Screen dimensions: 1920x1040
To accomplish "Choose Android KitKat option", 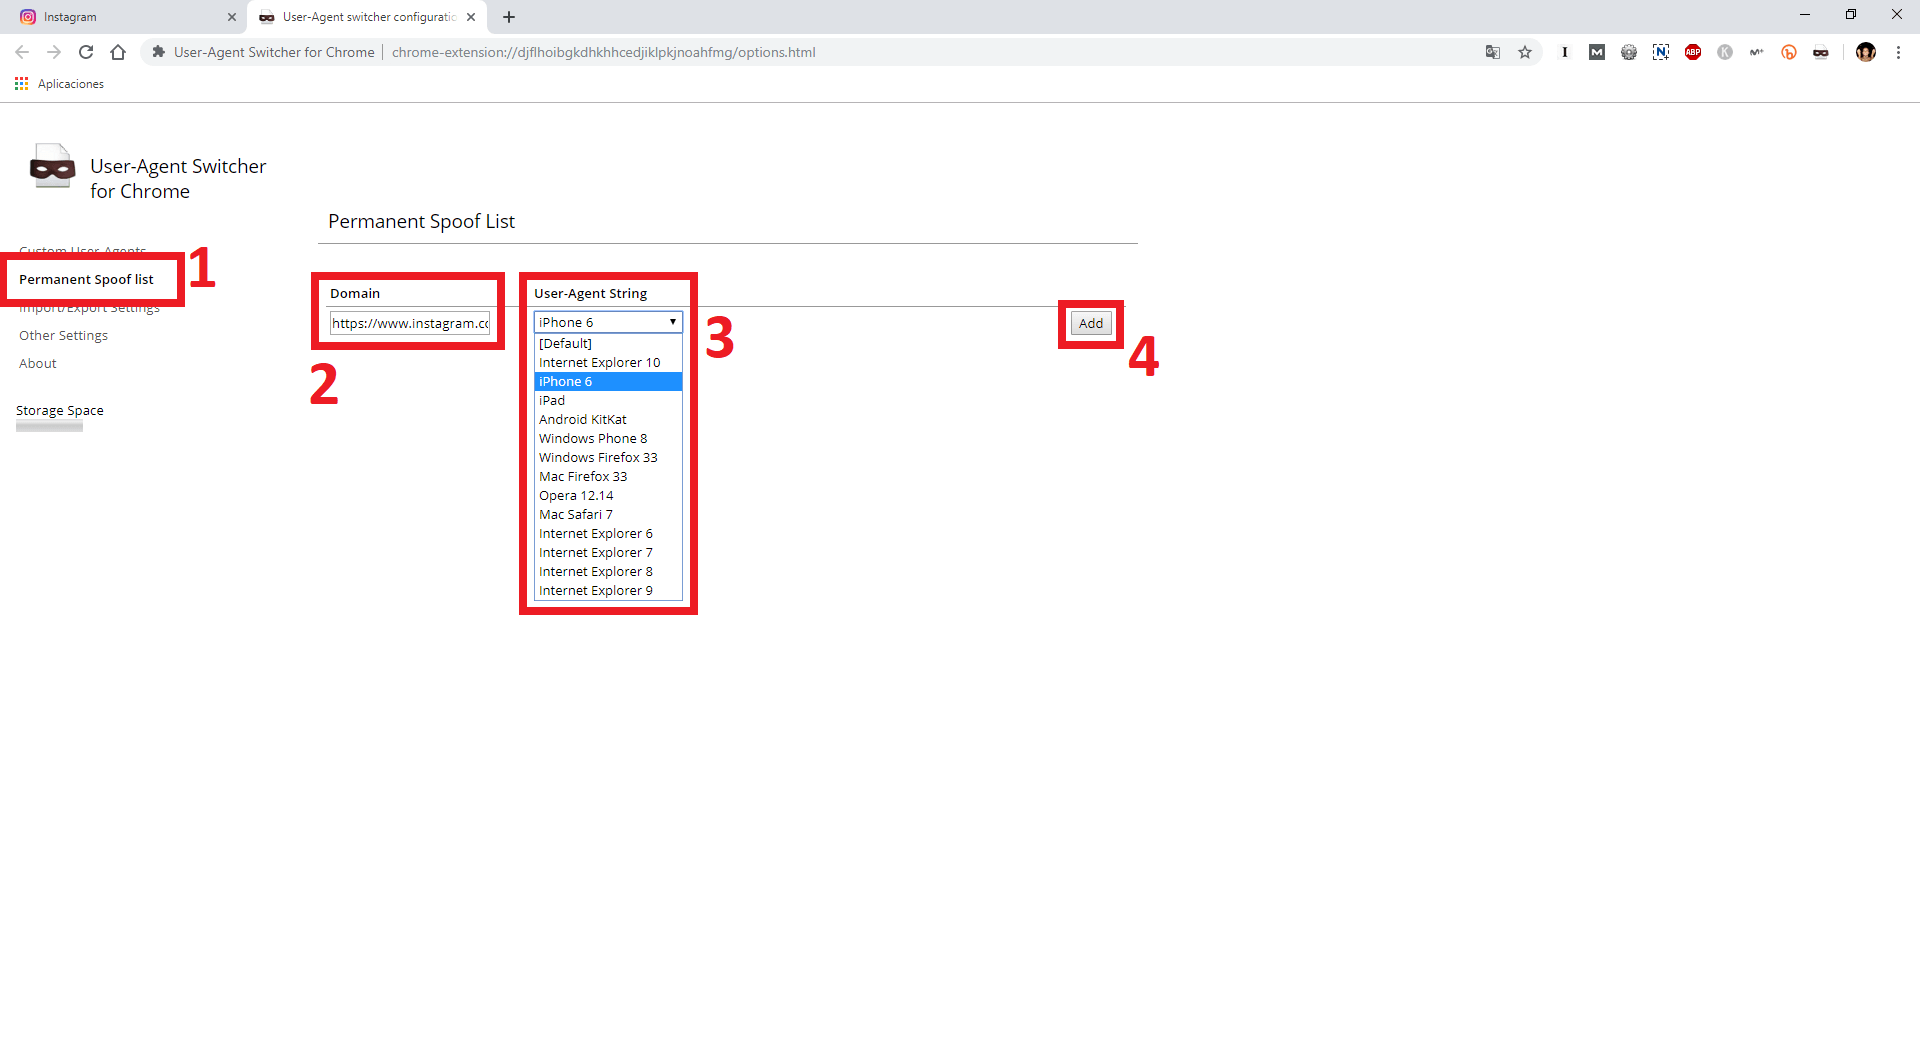I will pyautogui.click(x=608, y=419).
